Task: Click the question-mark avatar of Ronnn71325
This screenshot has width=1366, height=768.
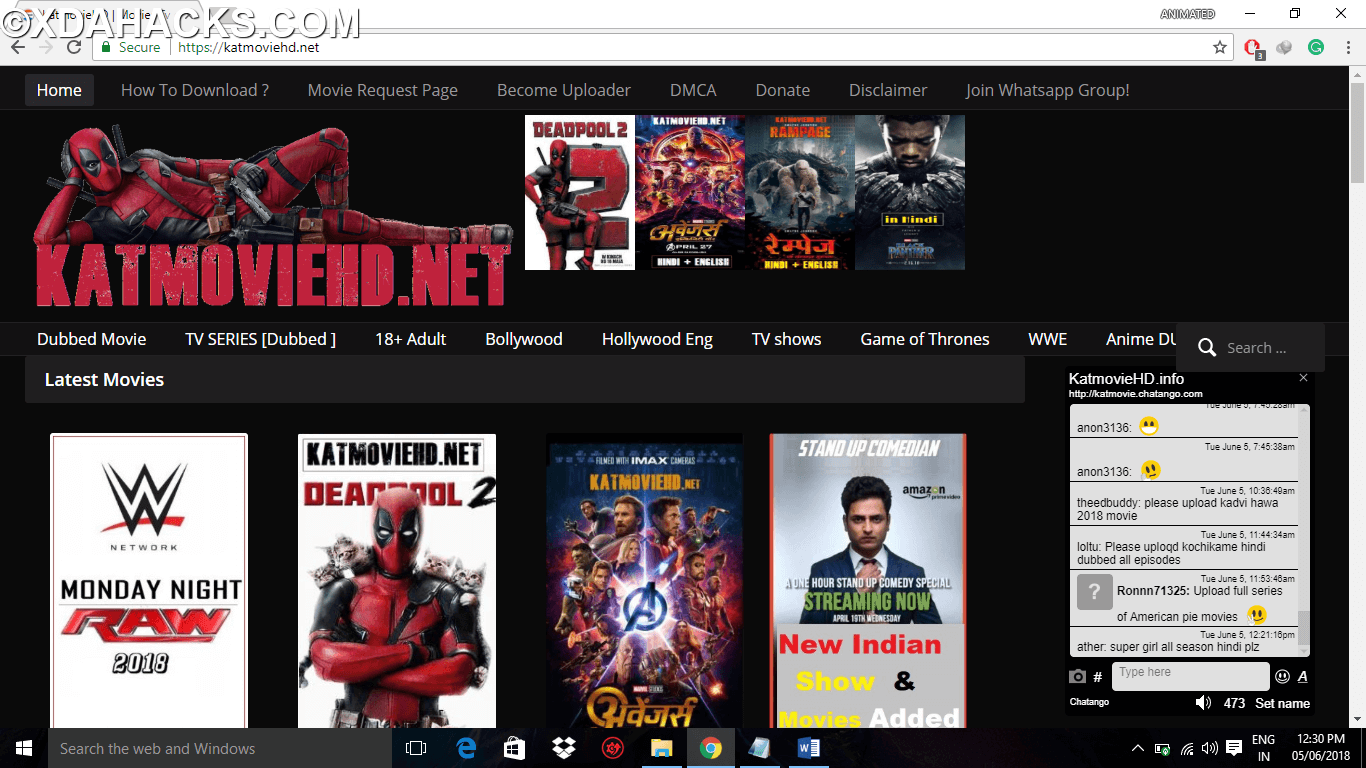Action: [1094, 592]
